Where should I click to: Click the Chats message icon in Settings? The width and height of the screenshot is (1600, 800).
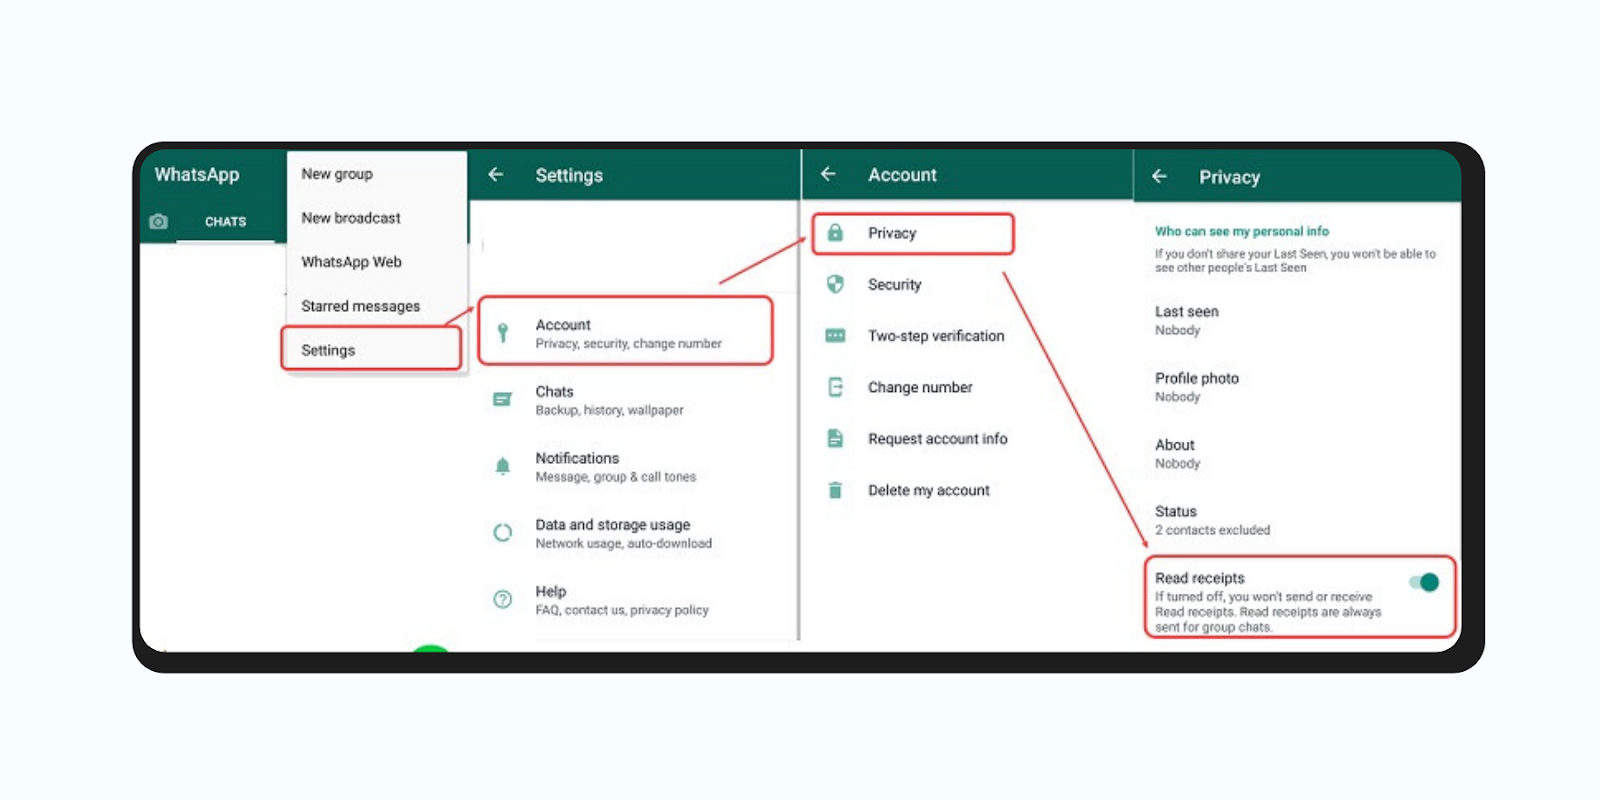coord(503,400)
